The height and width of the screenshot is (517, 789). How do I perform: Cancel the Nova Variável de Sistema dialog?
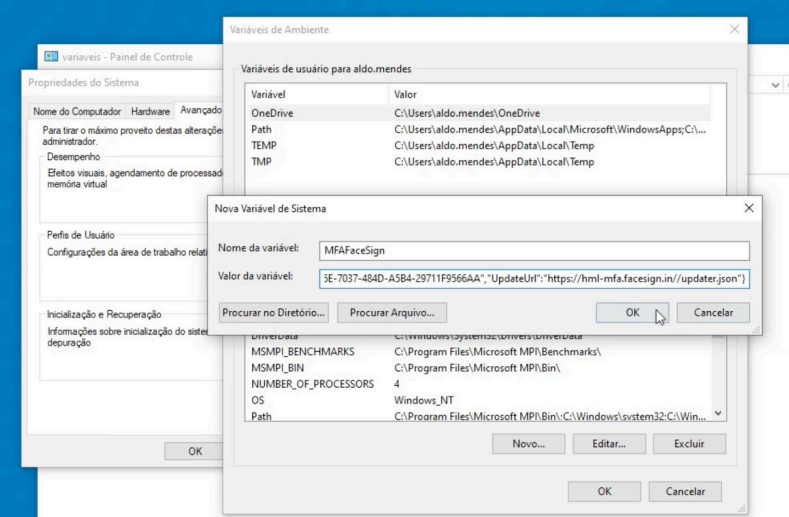tap(713, 313)
